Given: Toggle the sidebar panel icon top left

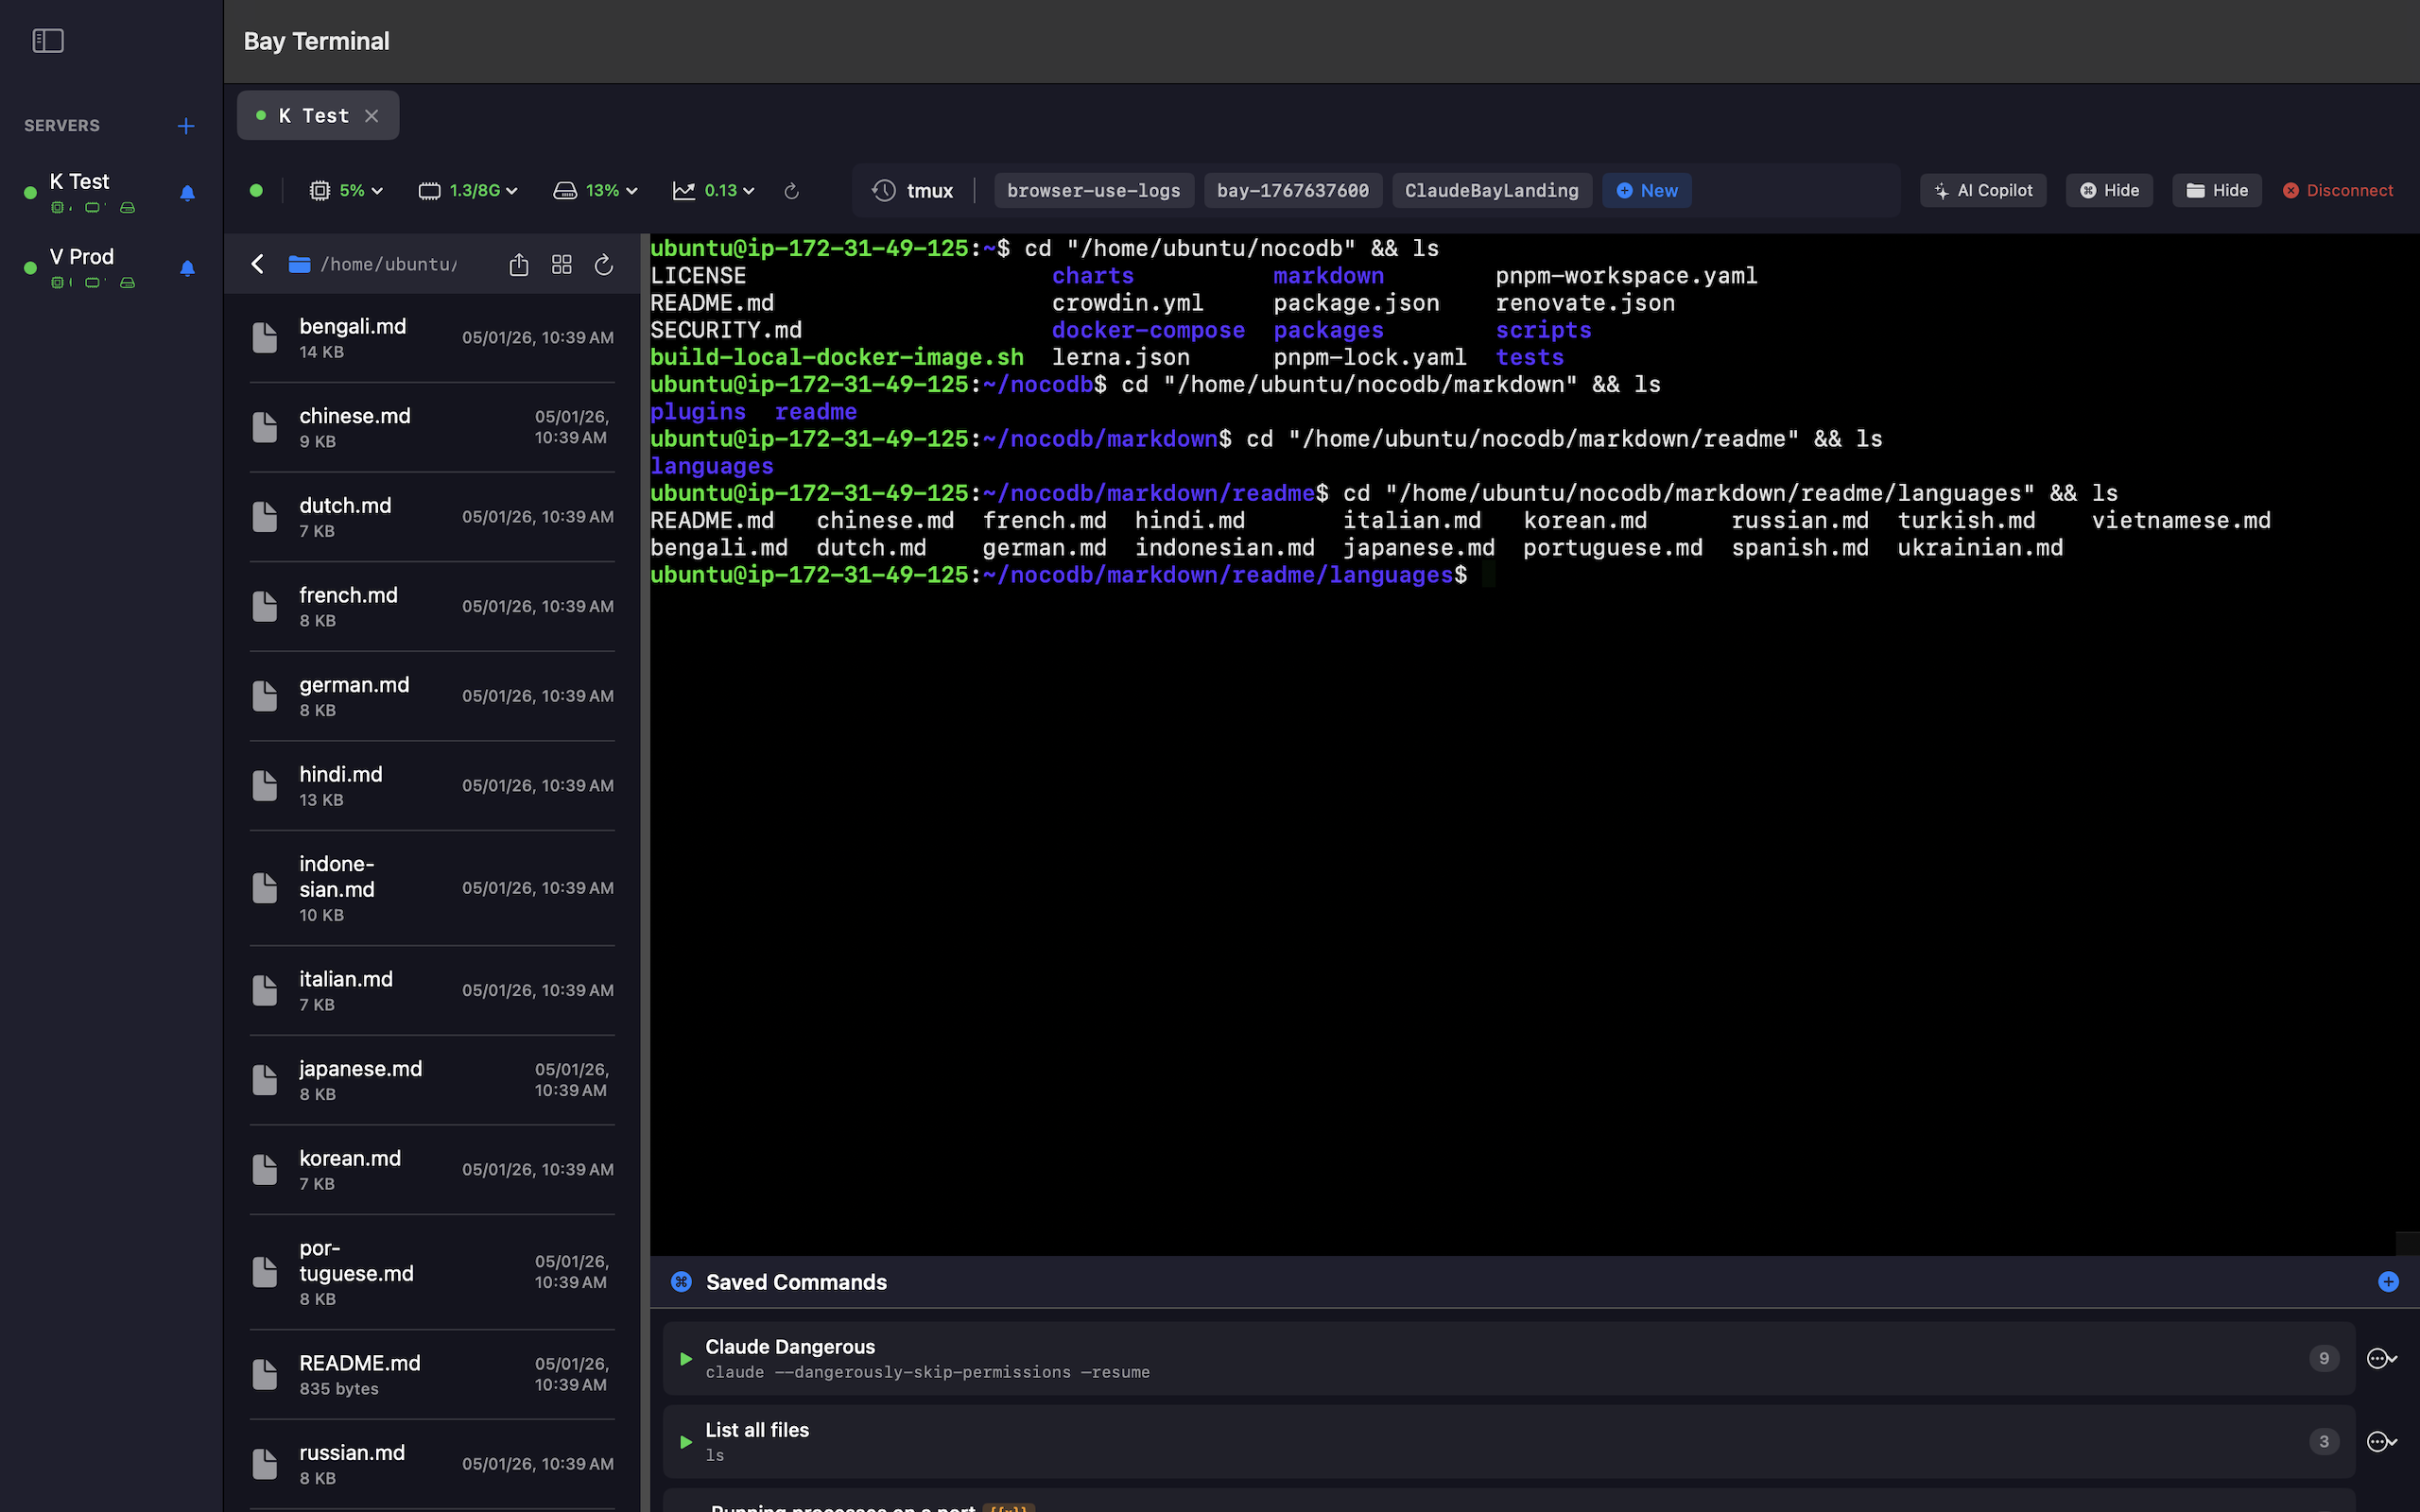Looking at the screenshot, I should pos(47,40).
